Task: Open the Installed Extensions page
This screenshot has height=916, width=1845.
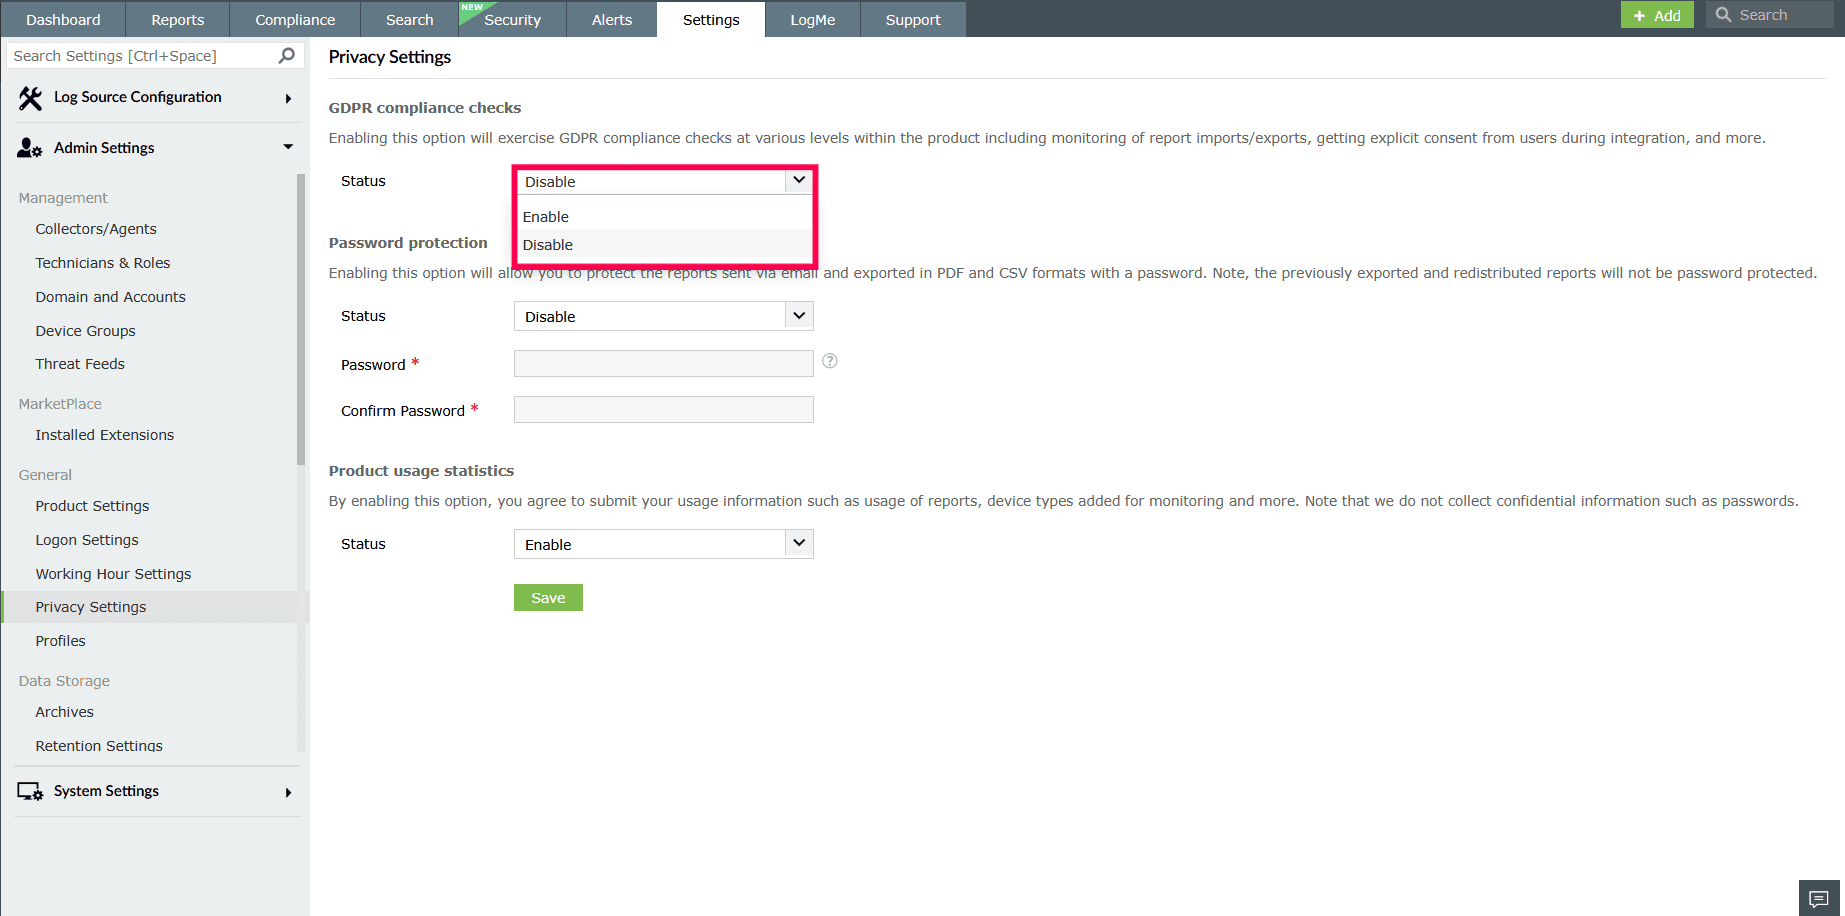Action: (104, 435)
